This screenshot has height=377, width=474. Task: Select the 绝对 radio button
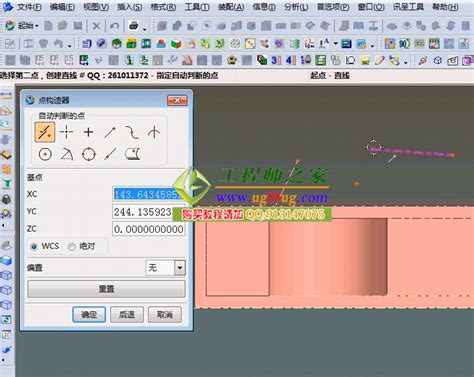click(71, 247)
